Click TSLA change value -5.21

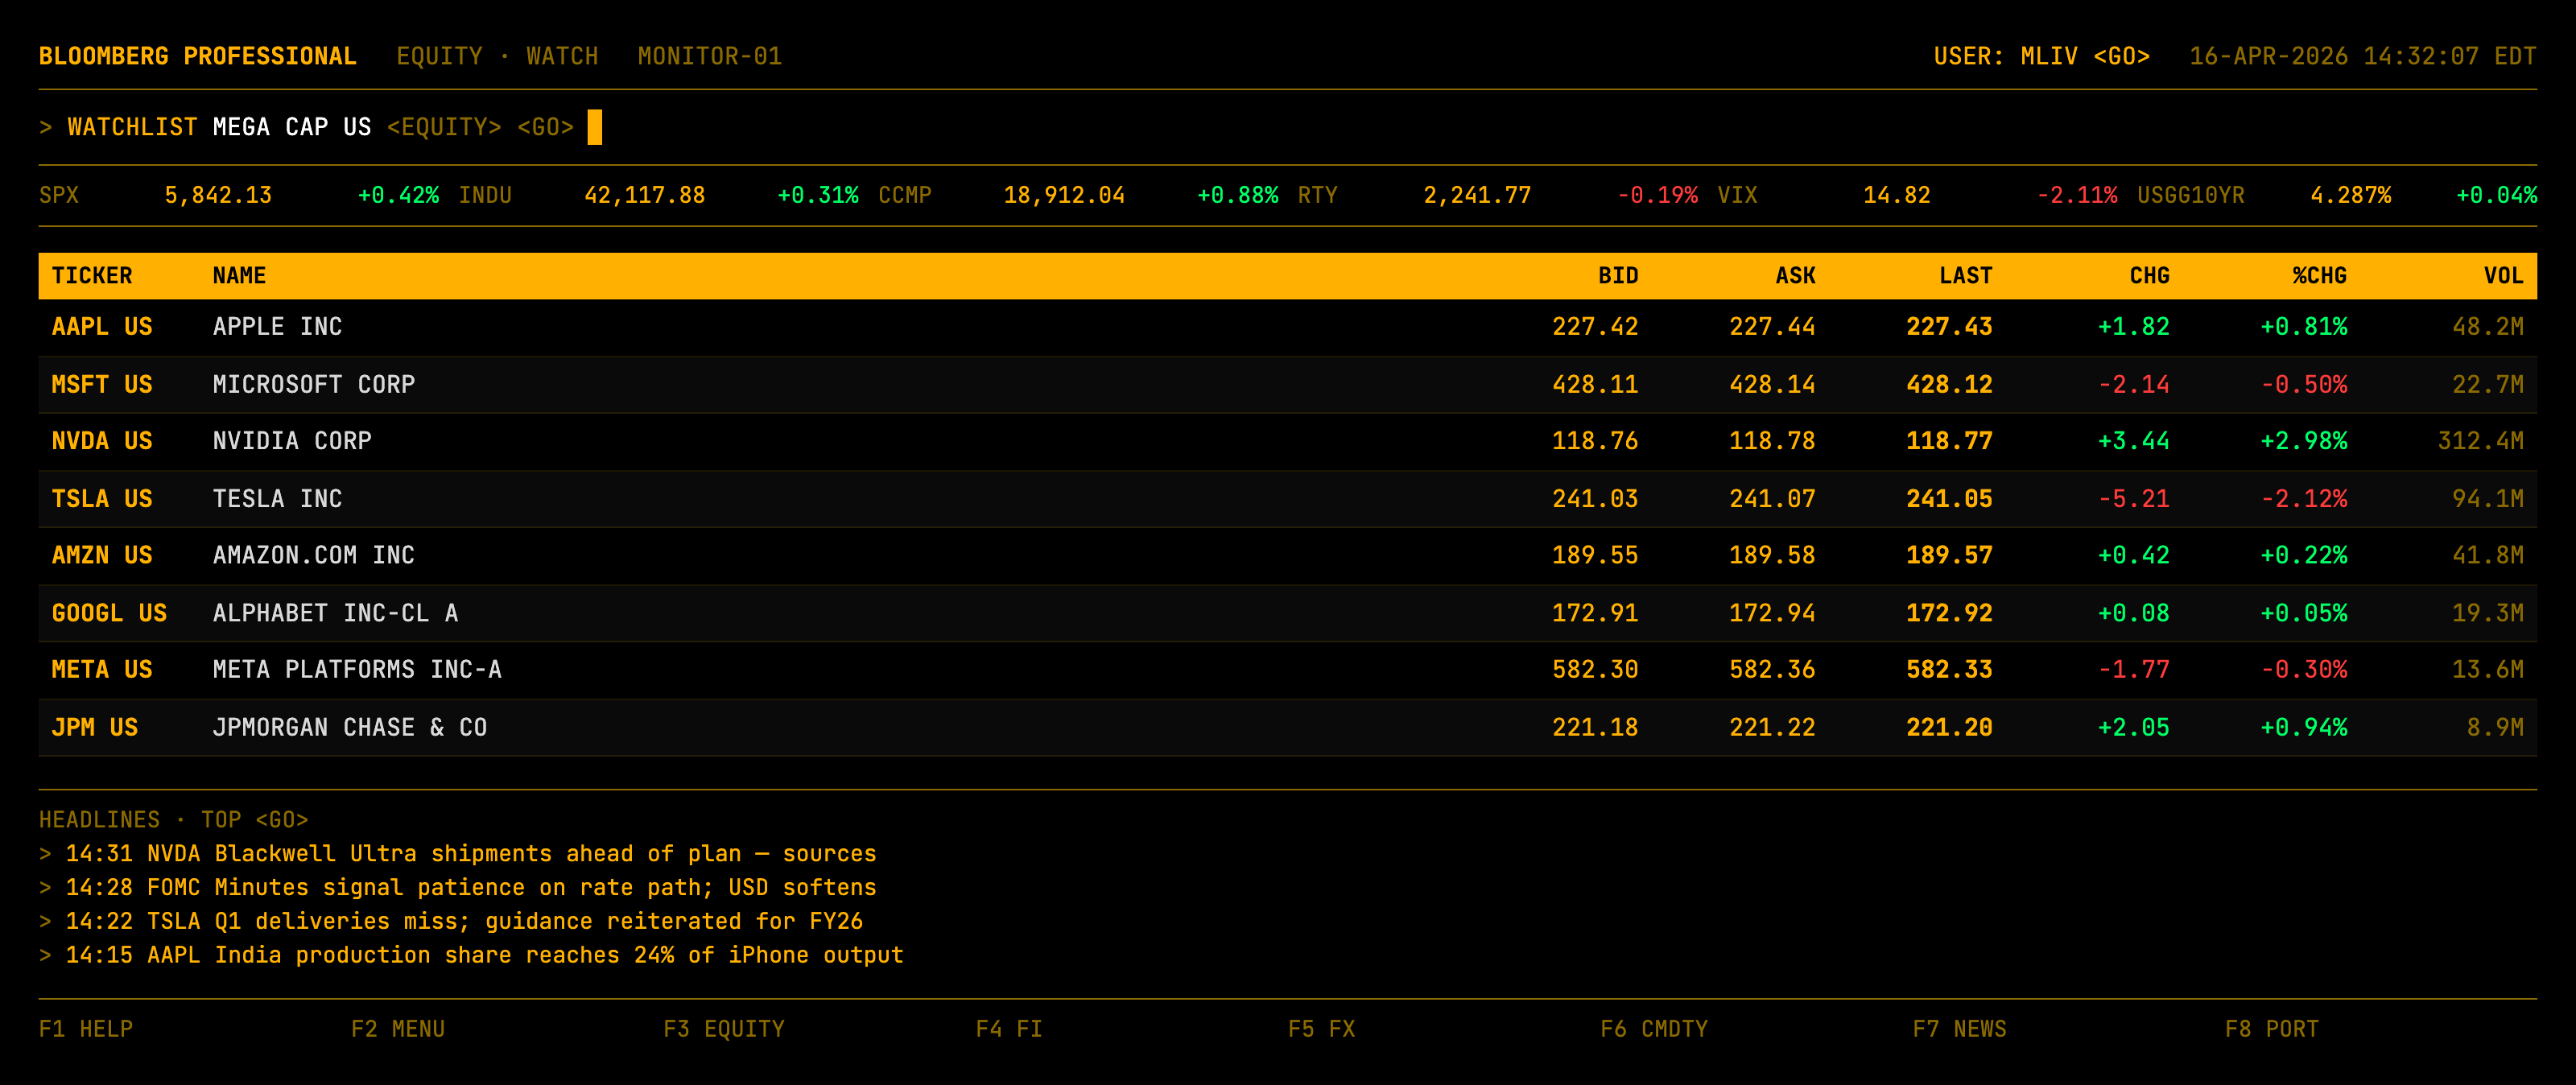point(2134,499)
